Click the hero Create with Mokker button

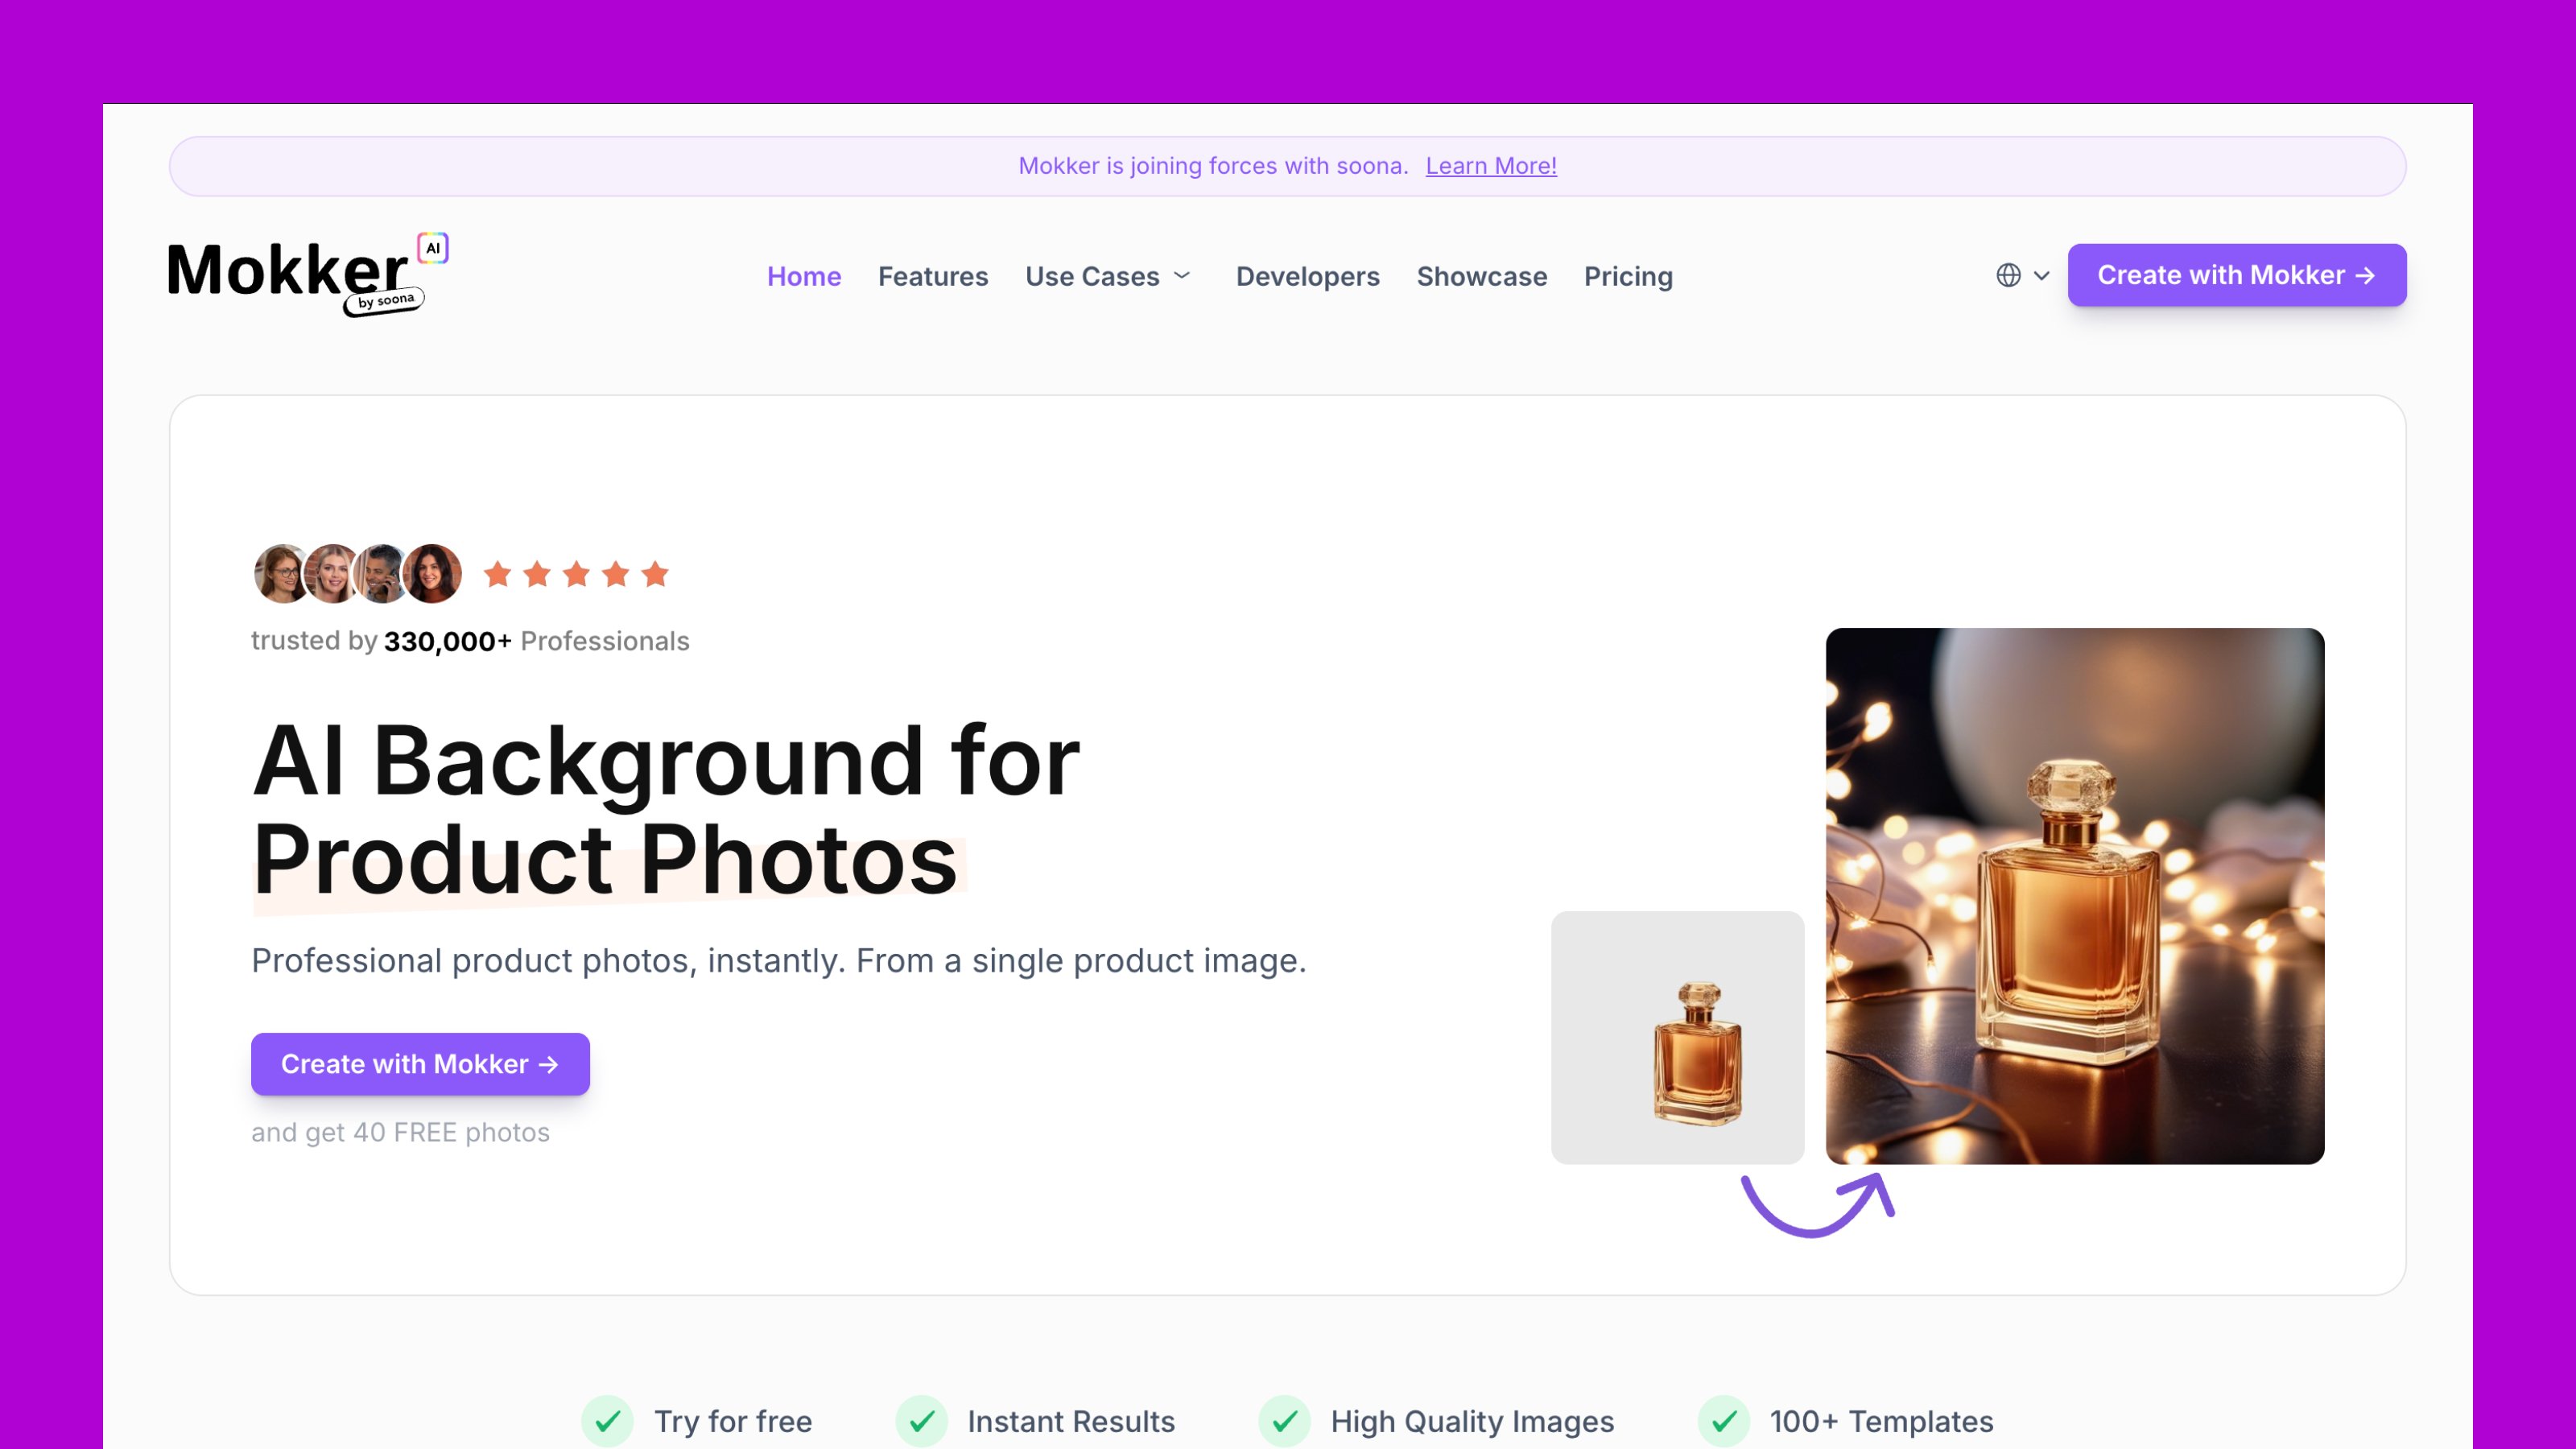(420, 1064)
